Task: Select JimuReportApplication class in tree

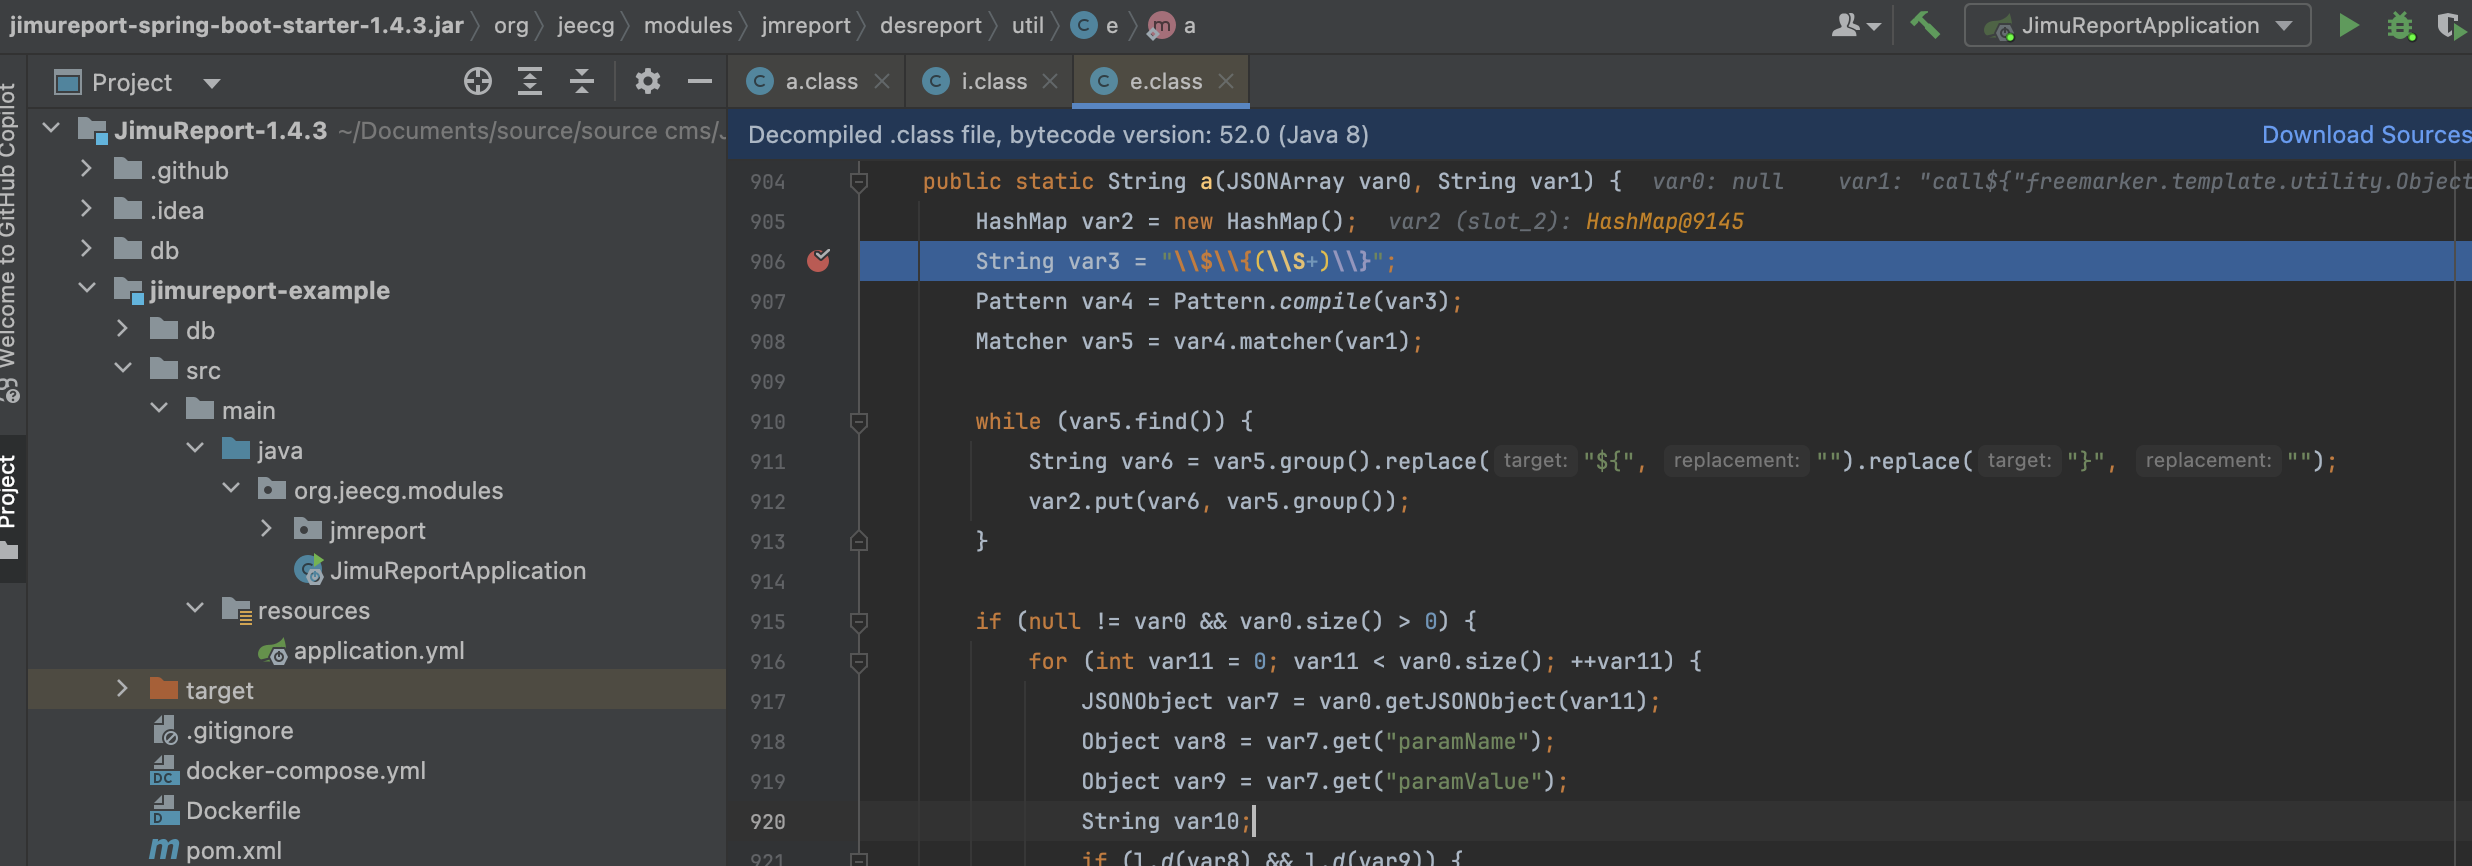Action: (457, 570)
